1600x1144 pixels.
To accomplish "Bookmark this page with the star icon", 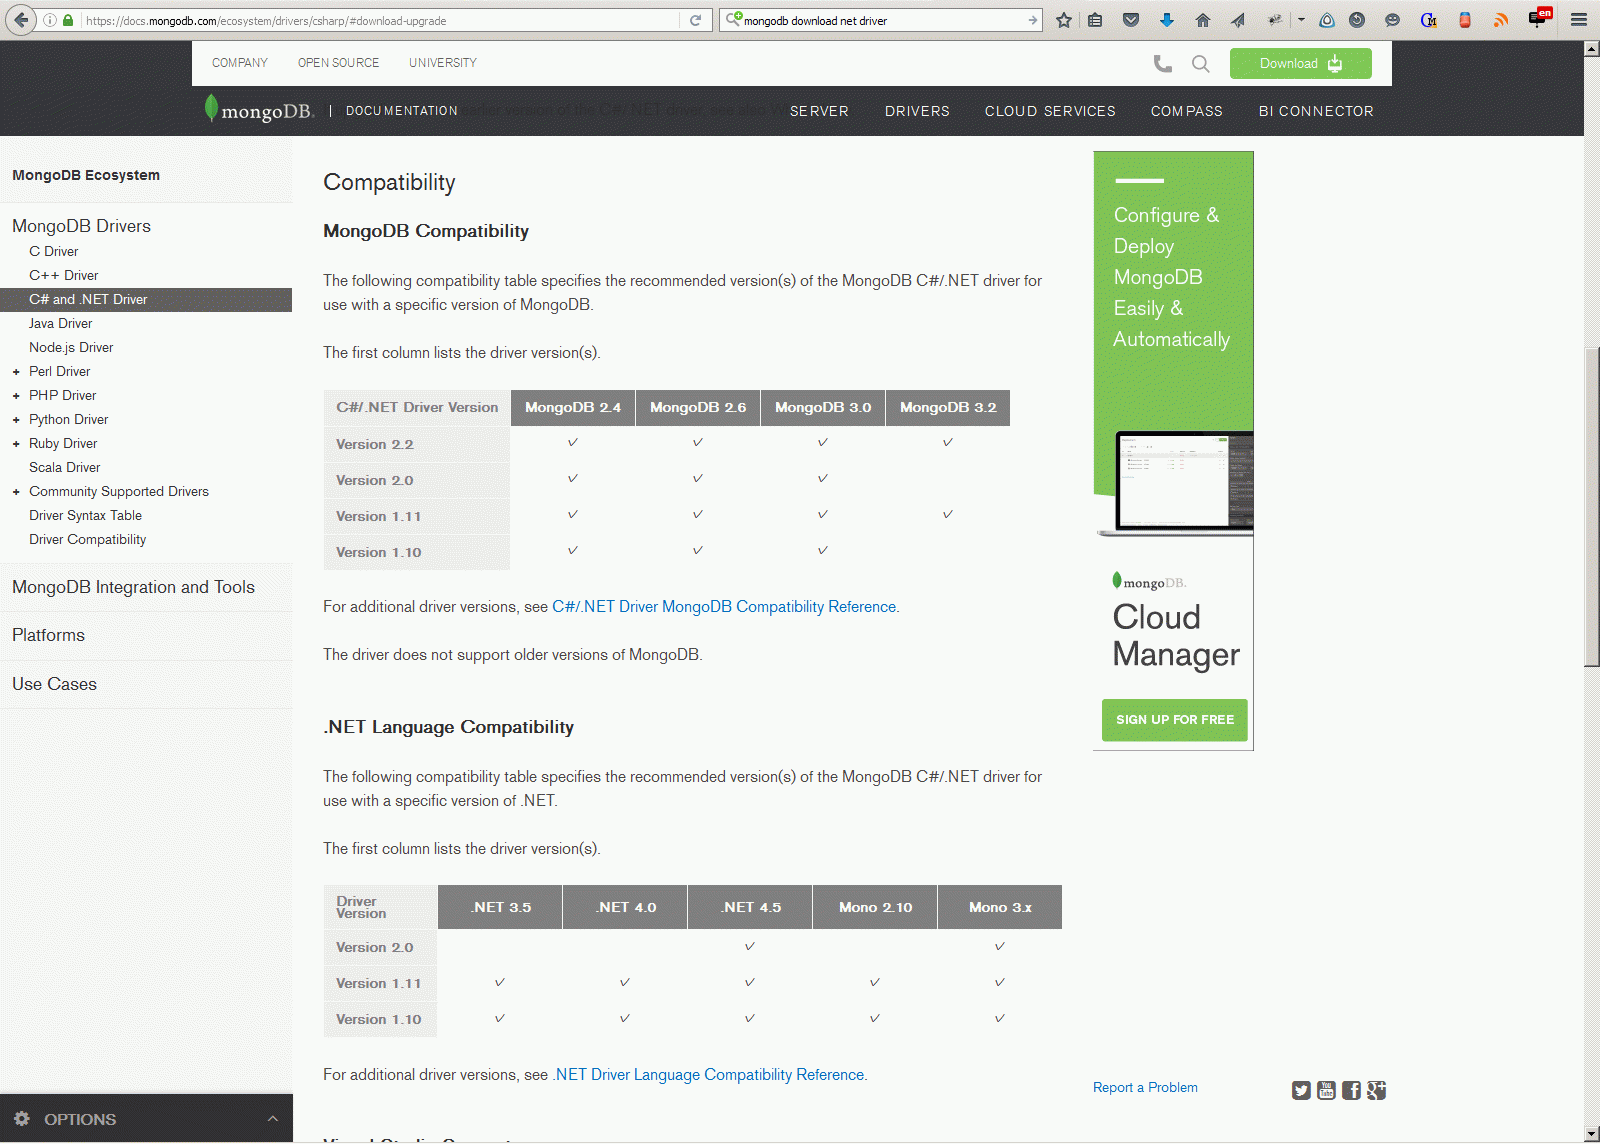I will tap(1064, 20).
